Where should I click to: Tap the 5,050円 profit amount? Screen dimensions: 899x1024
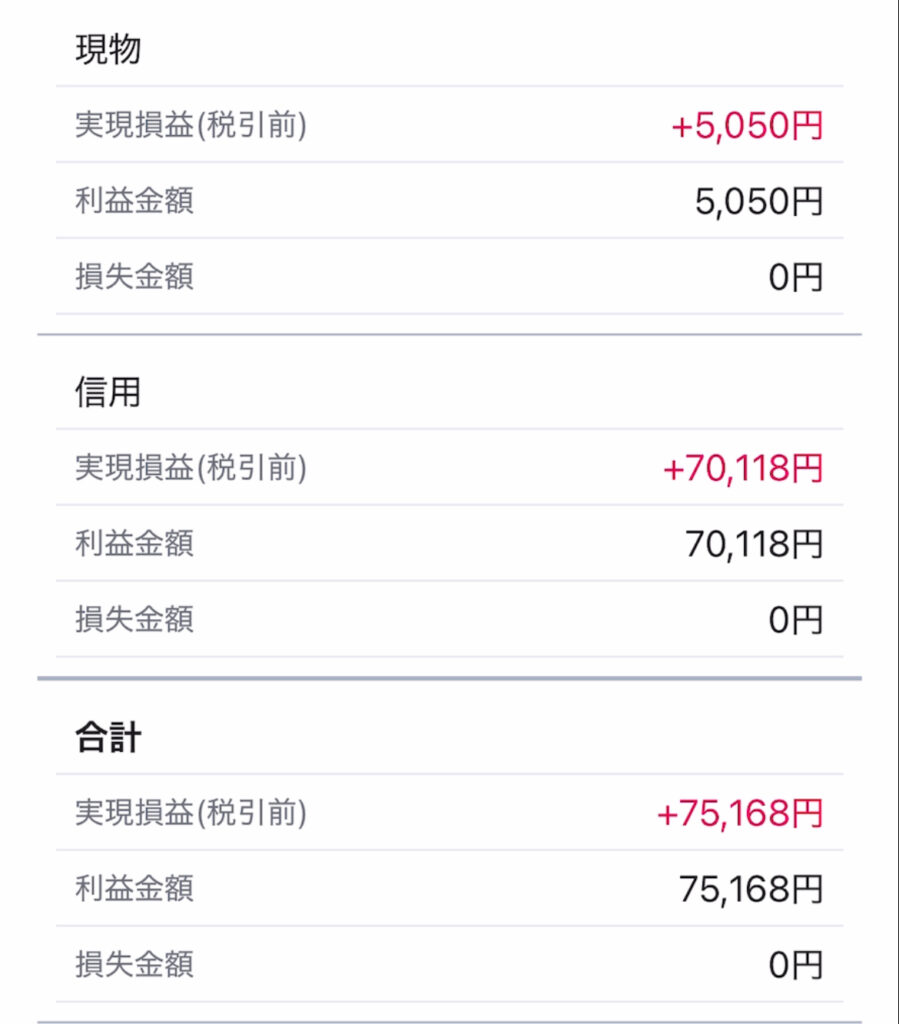(x=759, y=201)
